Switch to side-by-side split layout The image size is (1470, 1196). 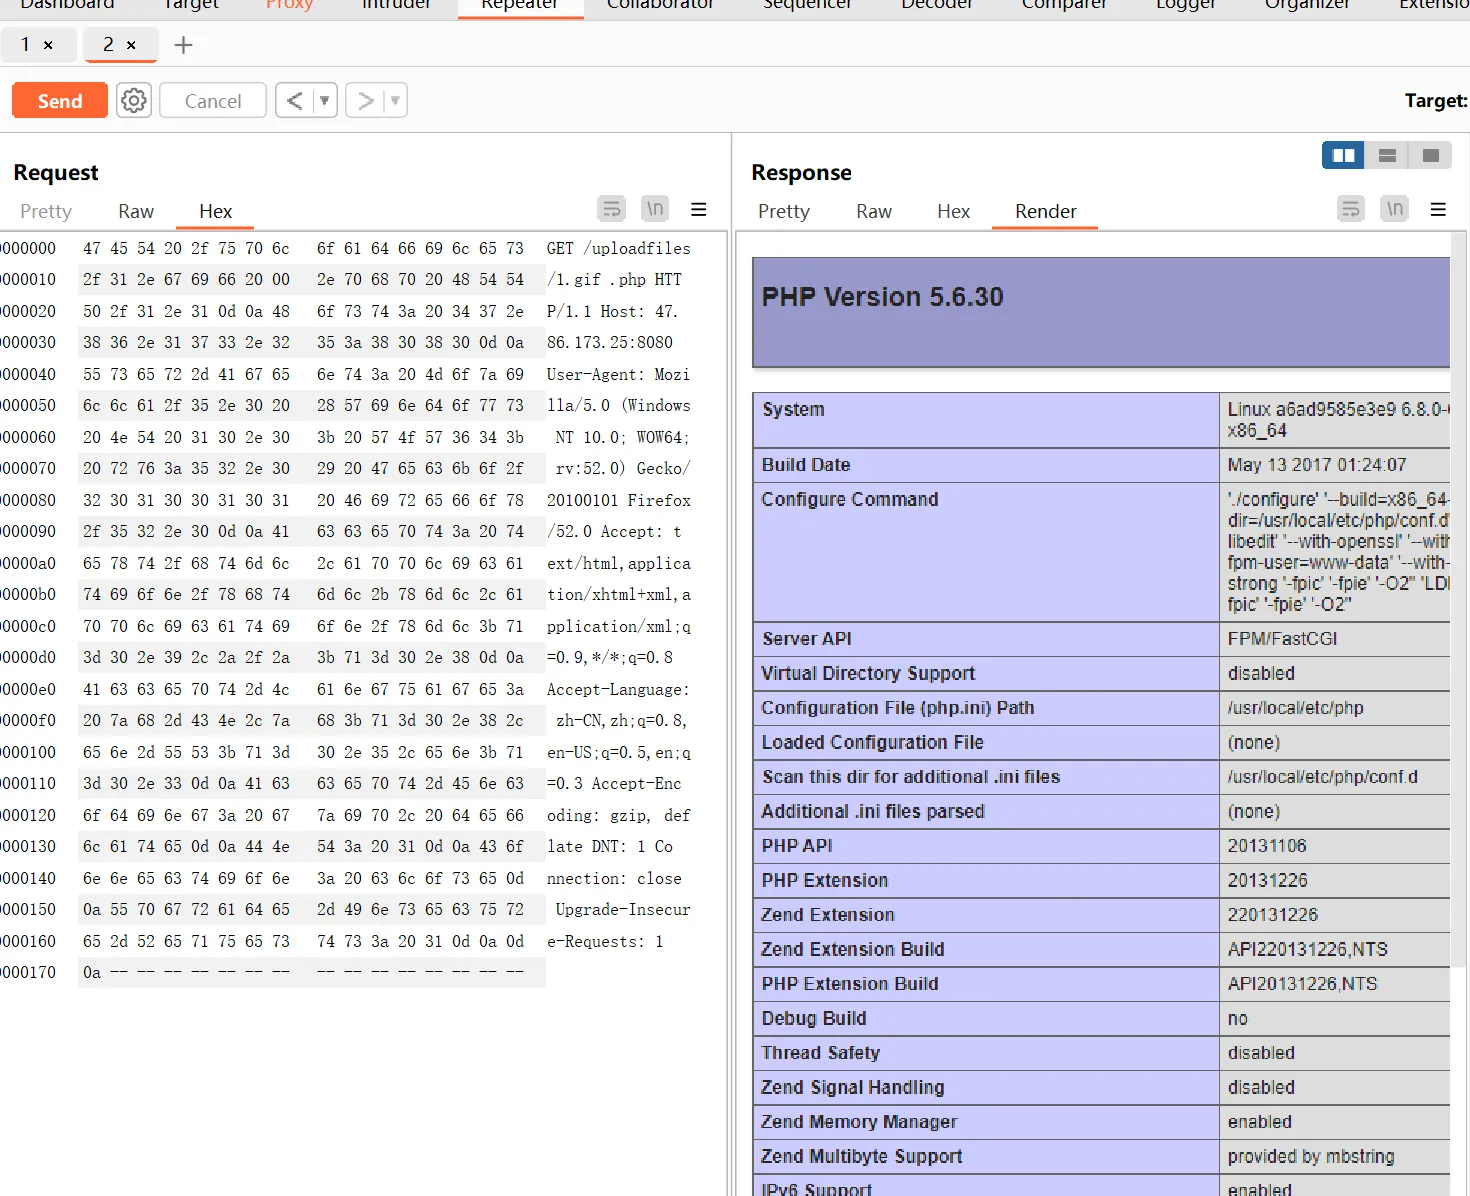click(x=1343, y=155)
